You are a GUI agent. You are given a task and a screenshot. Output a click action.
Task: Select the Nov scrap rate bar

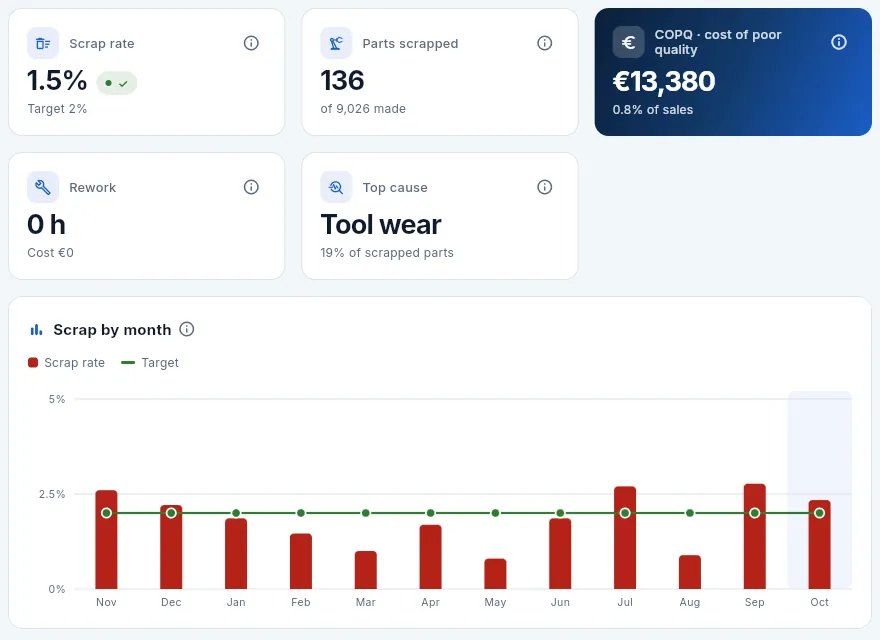point(106,540)
